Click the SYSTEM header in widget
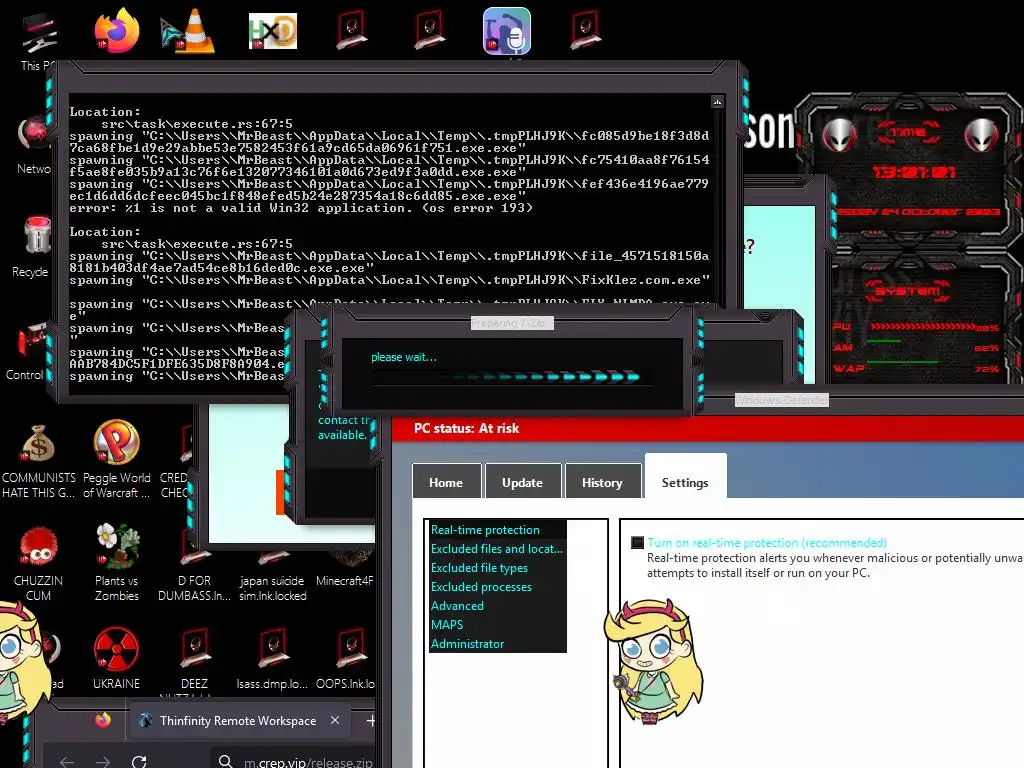The image size is (1024, 768). [908, 291]
